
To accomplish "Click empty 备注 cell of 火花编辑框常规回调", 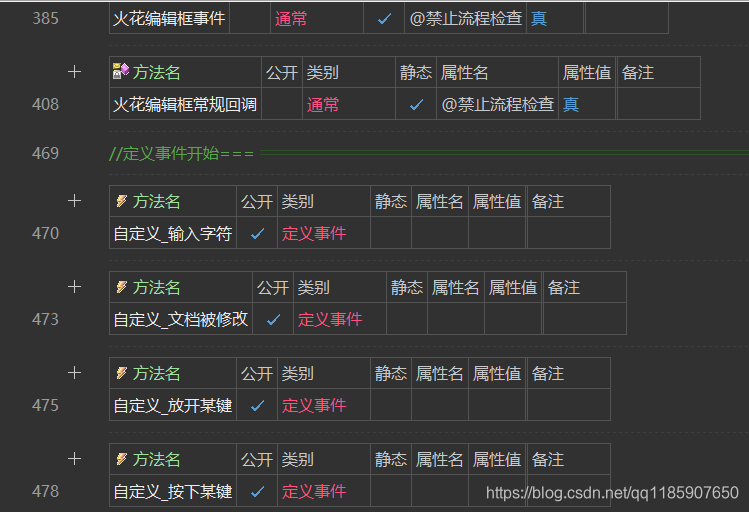I will point(658,104).
